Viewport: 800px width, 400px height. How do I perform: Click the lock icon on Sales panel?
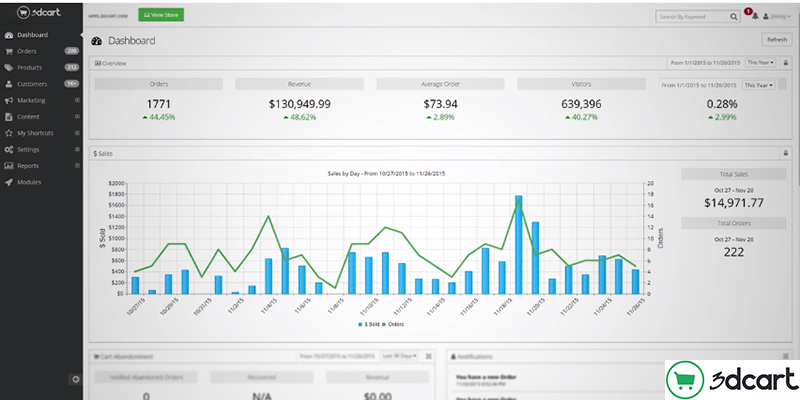[784, 153]
